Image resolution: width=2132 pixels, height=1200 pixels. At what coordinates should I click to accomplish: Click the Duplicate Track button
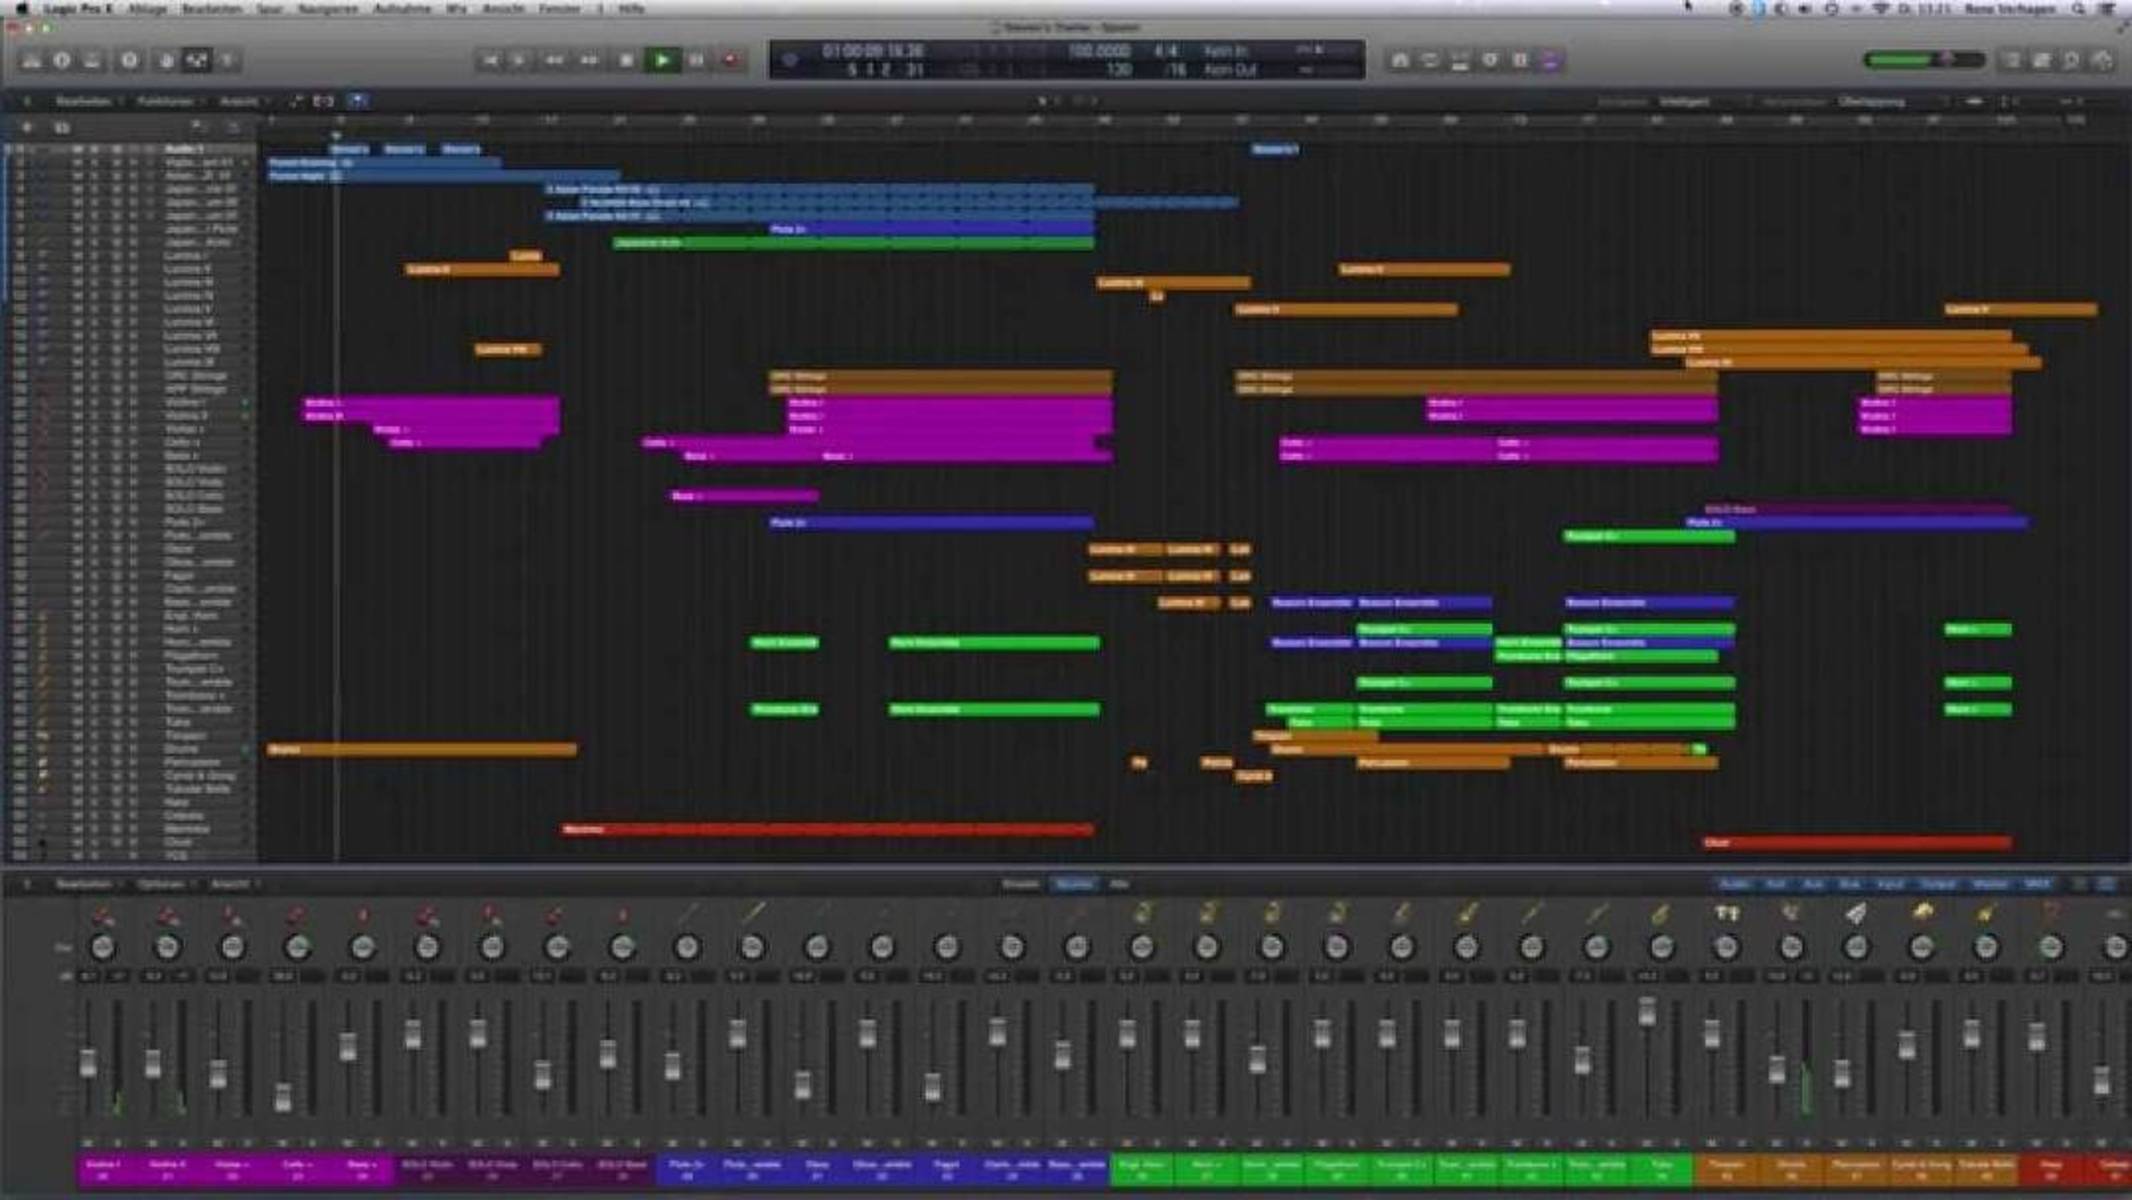(x=61, y=127)
